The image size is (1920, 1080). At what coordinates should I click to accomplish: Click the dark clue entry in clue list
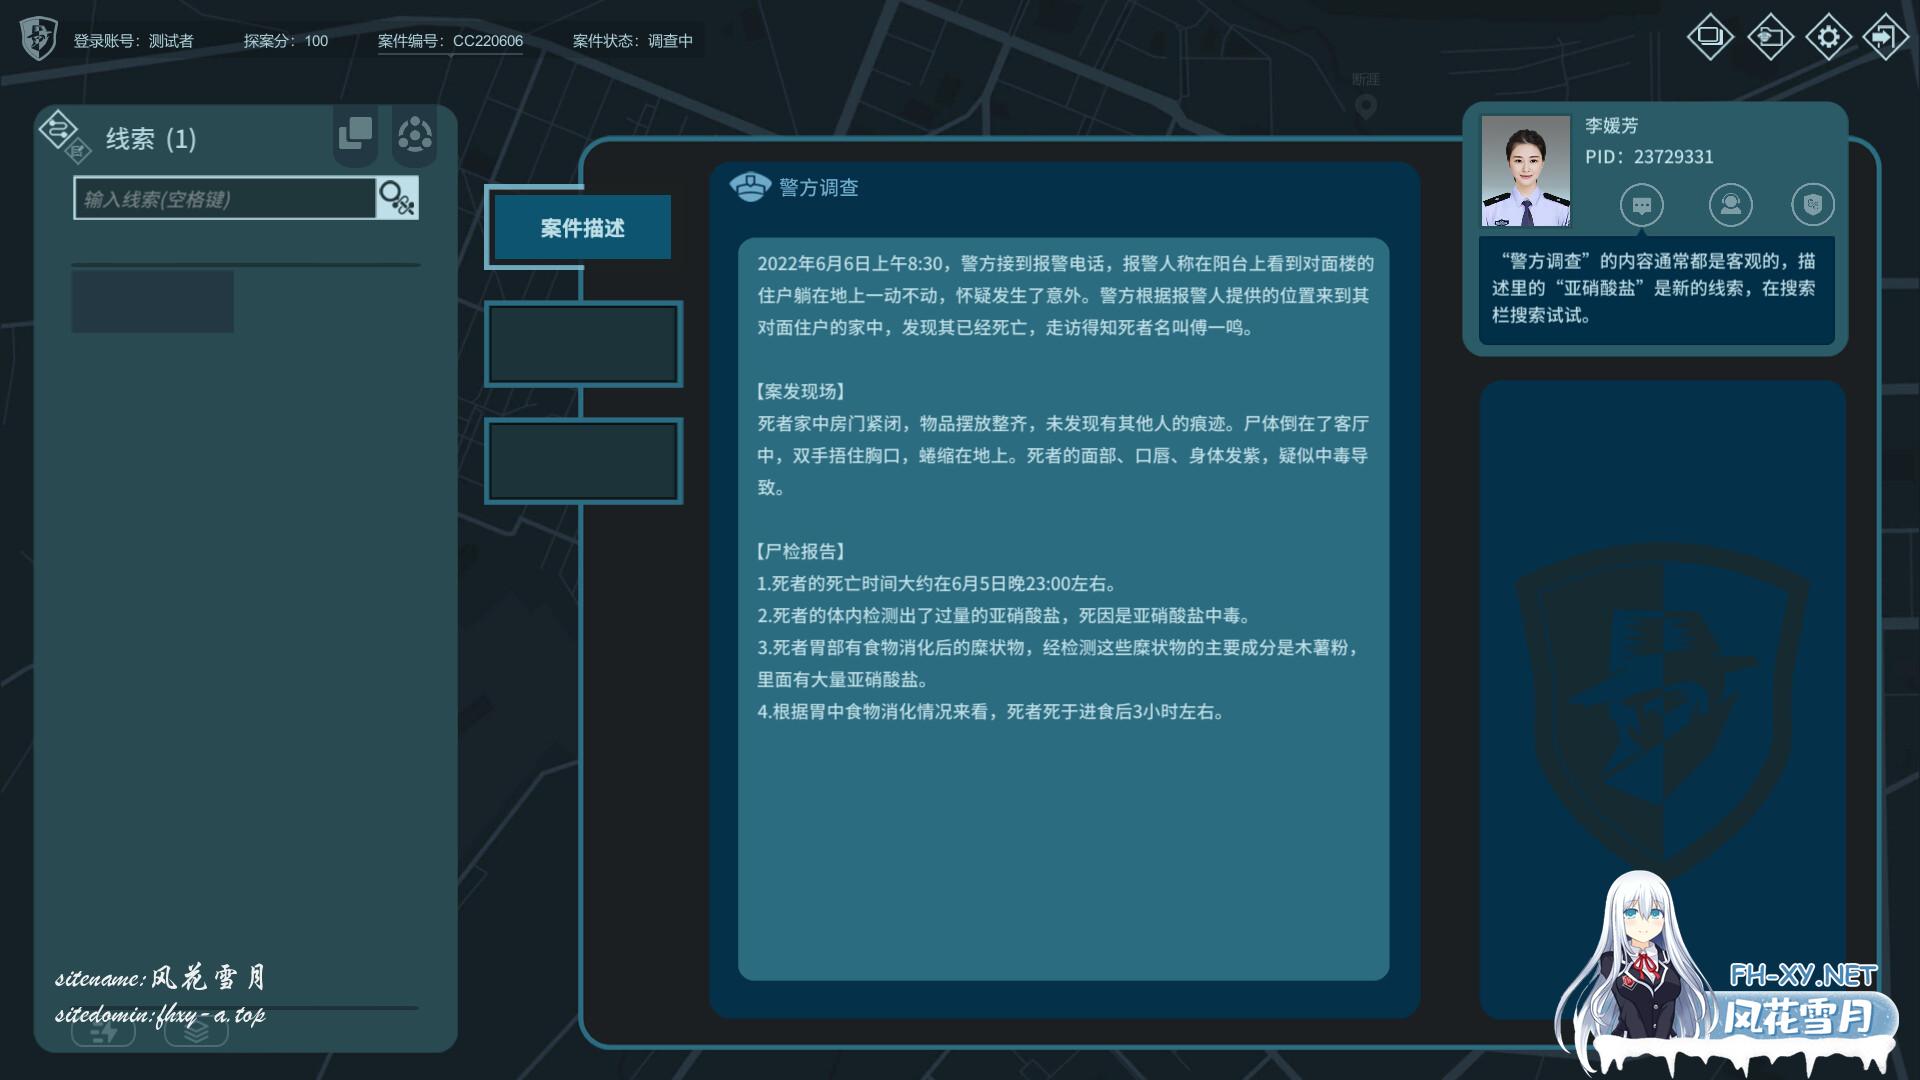pyautogui.click(x=152, y=301)
